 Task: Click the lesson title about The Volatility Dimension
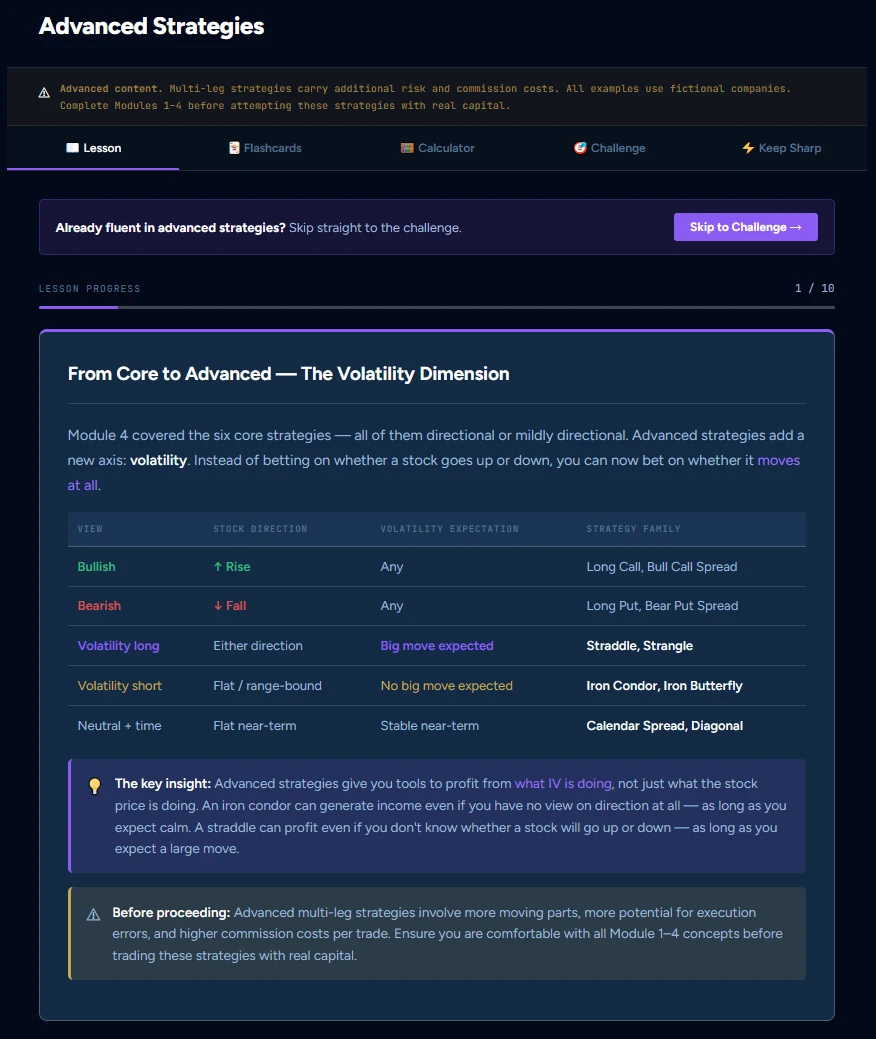tap(288, 374)
